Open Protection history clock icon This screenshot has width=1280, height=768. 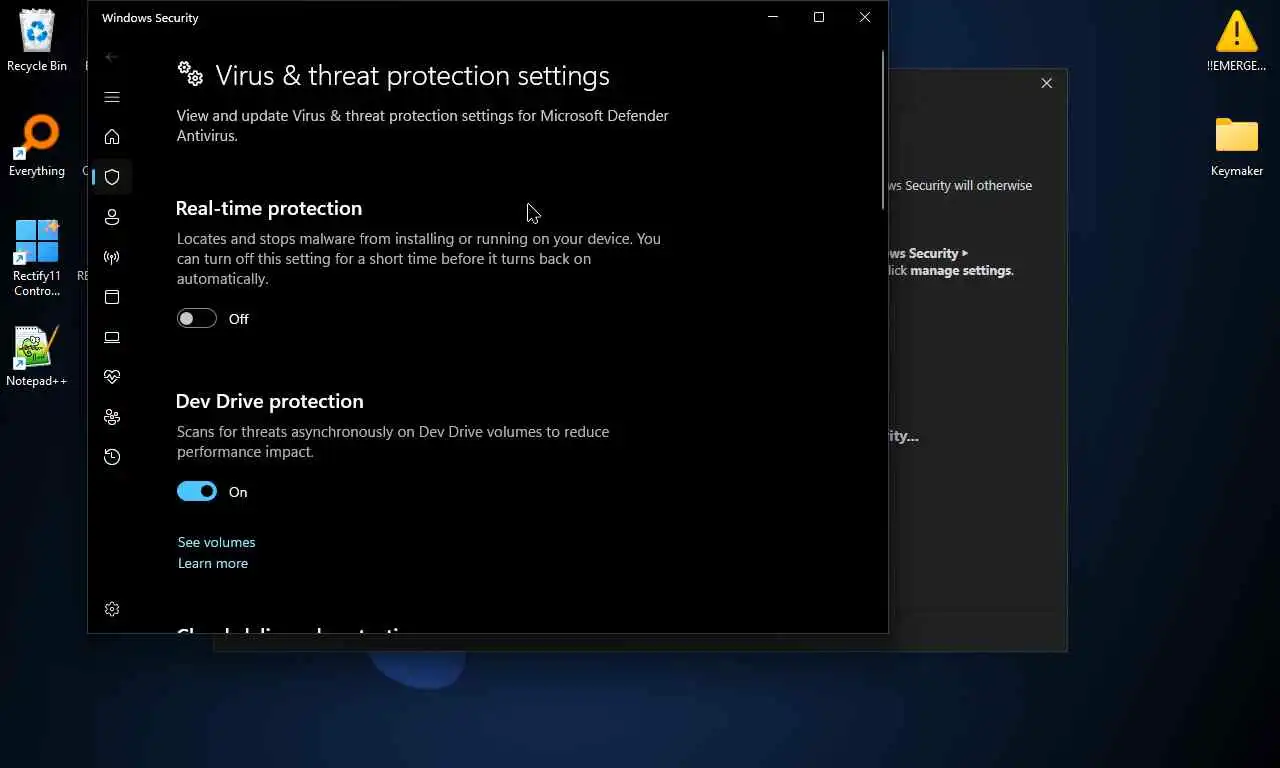pos(112,457)
